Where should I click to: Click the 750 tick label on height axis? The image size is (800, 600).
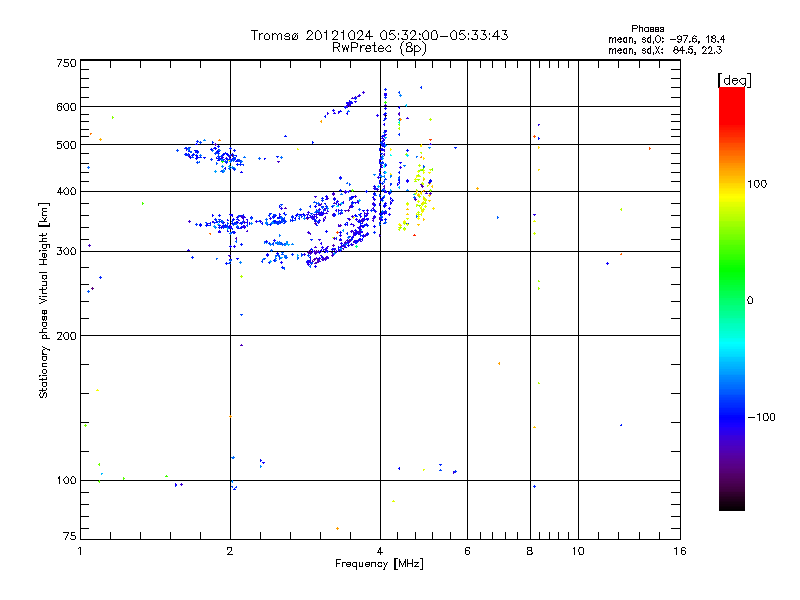click(66, 63)
